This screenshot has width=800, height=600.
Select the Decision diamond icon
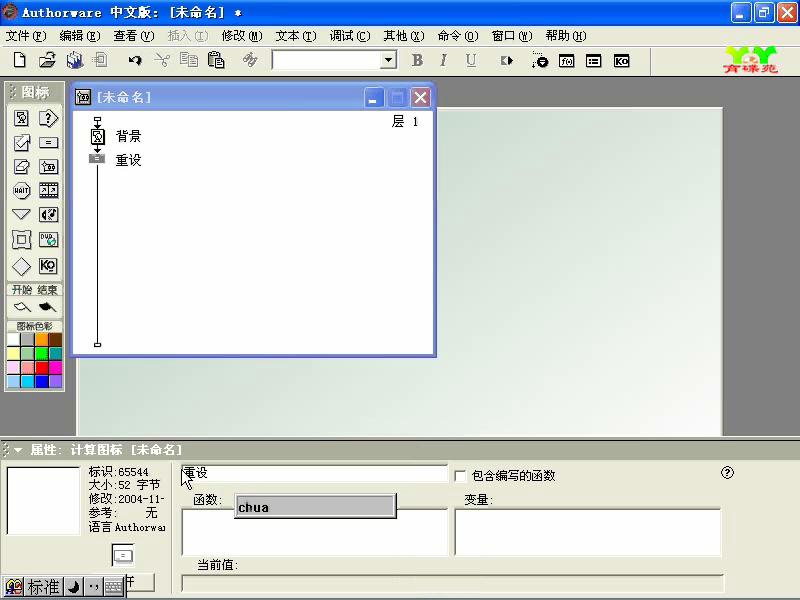point(21,266)
